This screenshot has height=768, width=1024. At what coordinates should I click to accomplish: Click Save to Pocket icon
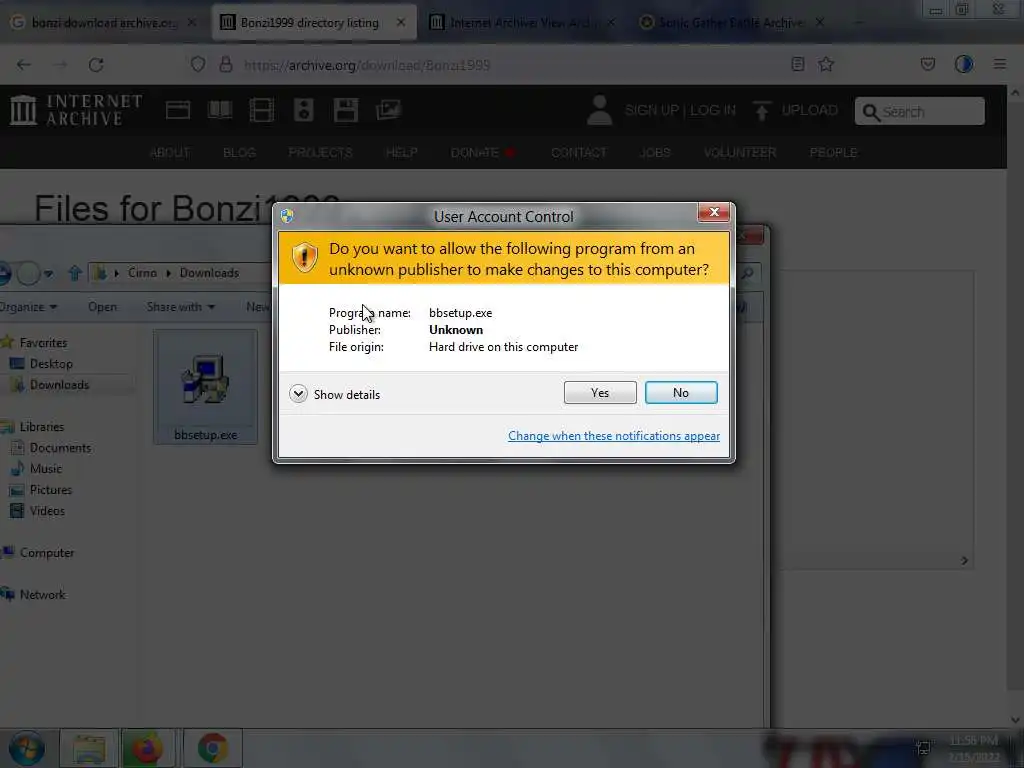coord(927,64)
